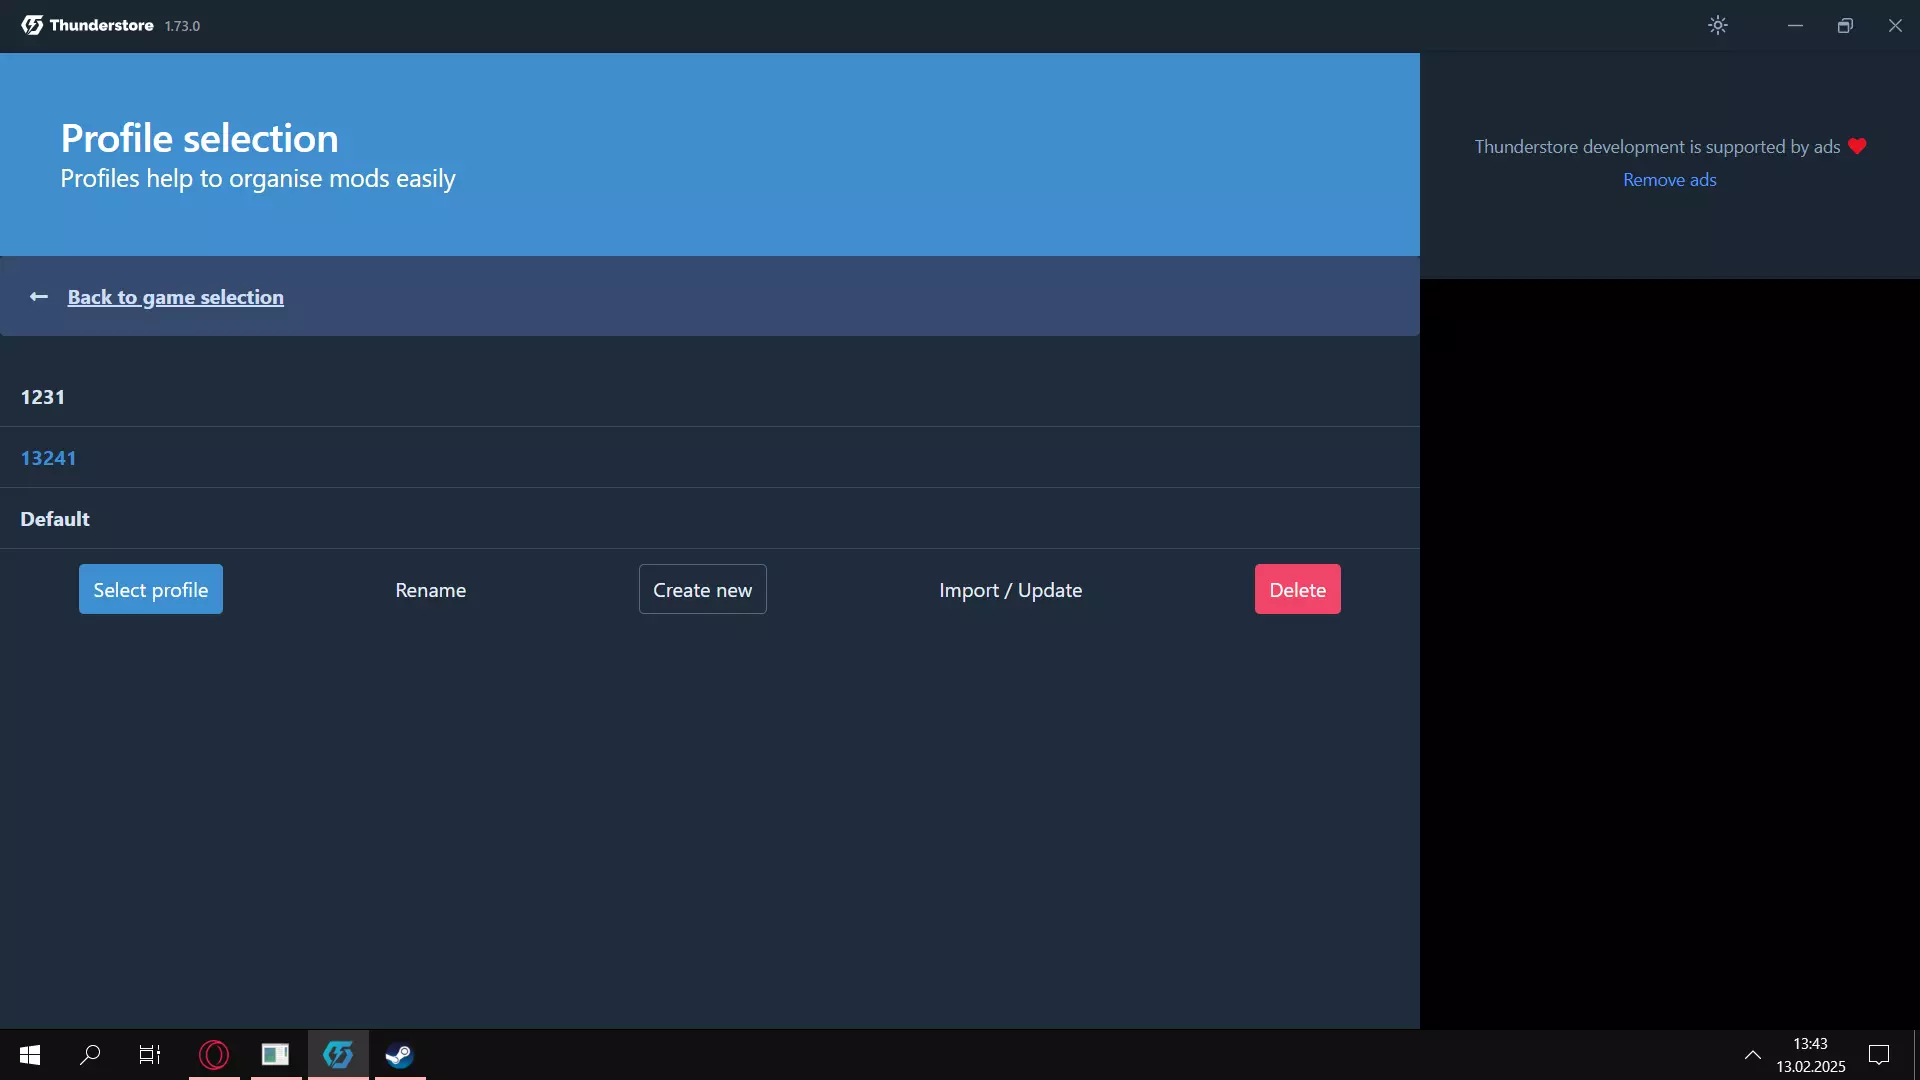Click Create new profile button
Image resolution: width=1920 pixels, height=1080 pixels.
click(x=702, y=590)
